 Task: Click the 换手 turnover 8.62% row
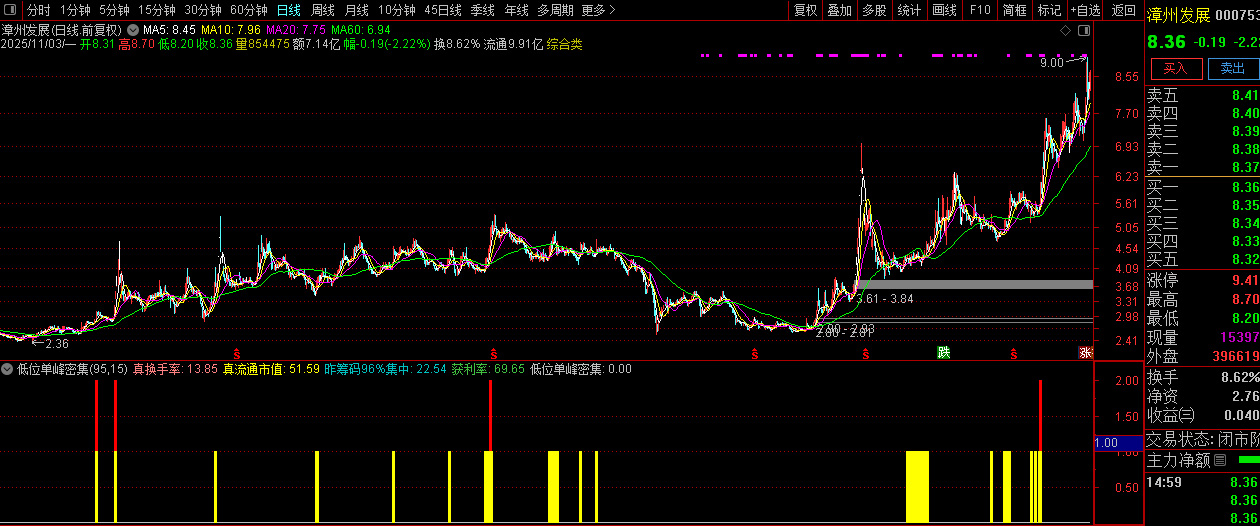(x=1202, y=377)
